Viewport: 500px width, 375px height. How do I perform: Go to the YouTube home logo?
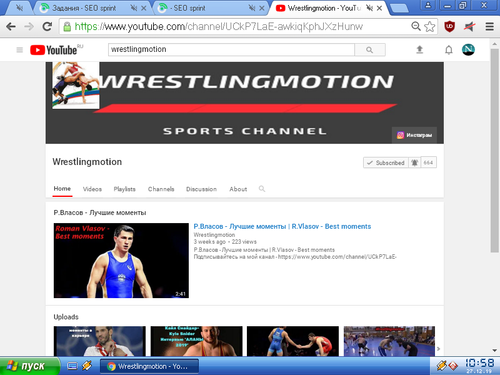(54, 50)
